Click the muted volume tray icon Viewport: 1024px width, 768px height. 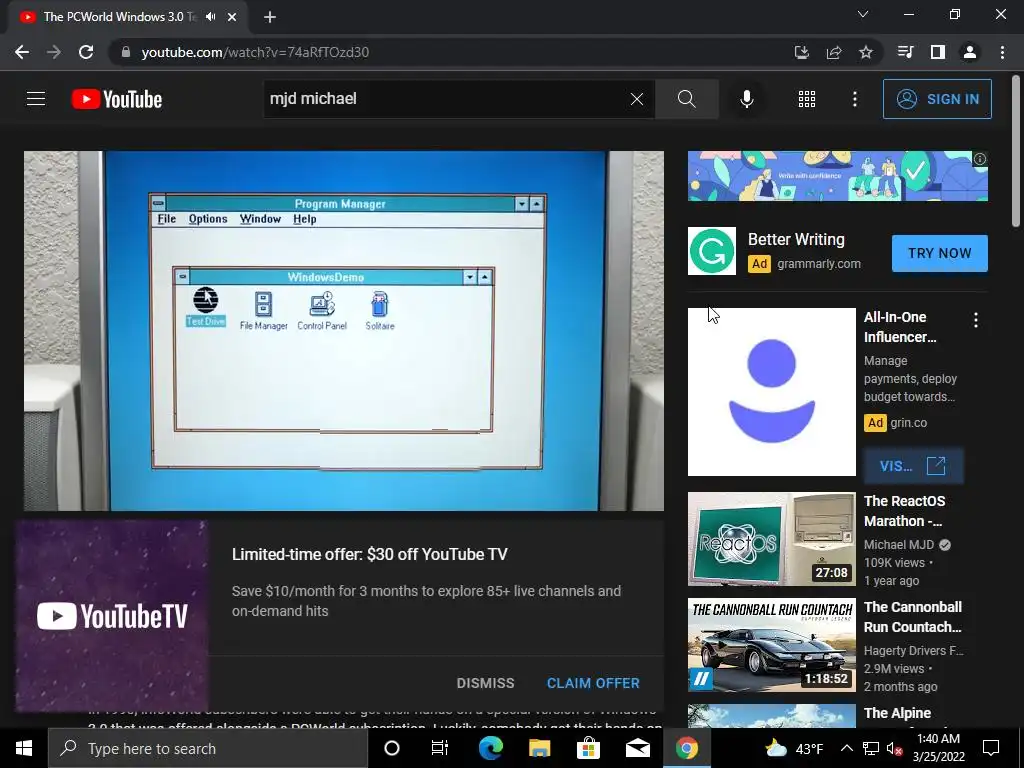[894, 748]
